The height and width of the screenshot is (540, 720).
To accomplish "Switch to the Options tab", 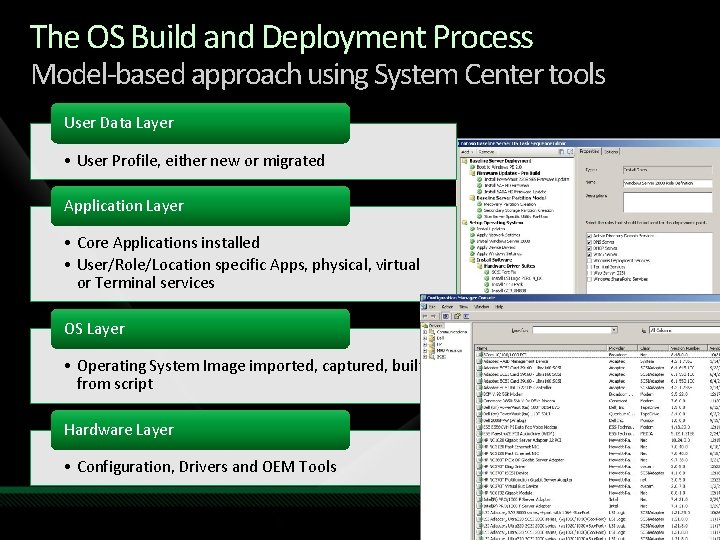I will [x=611, y=151].
